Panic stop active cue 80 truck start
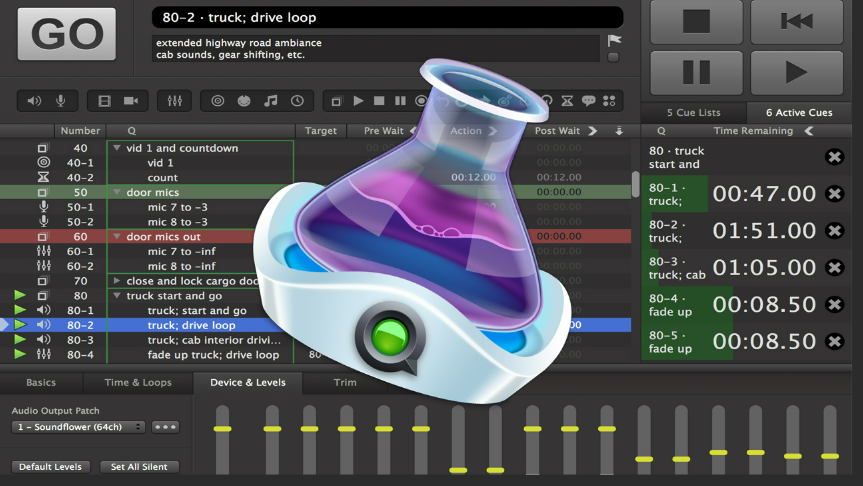Image resolution: width=863 pixels, height=486 pixels. click(x=834, y=157)
